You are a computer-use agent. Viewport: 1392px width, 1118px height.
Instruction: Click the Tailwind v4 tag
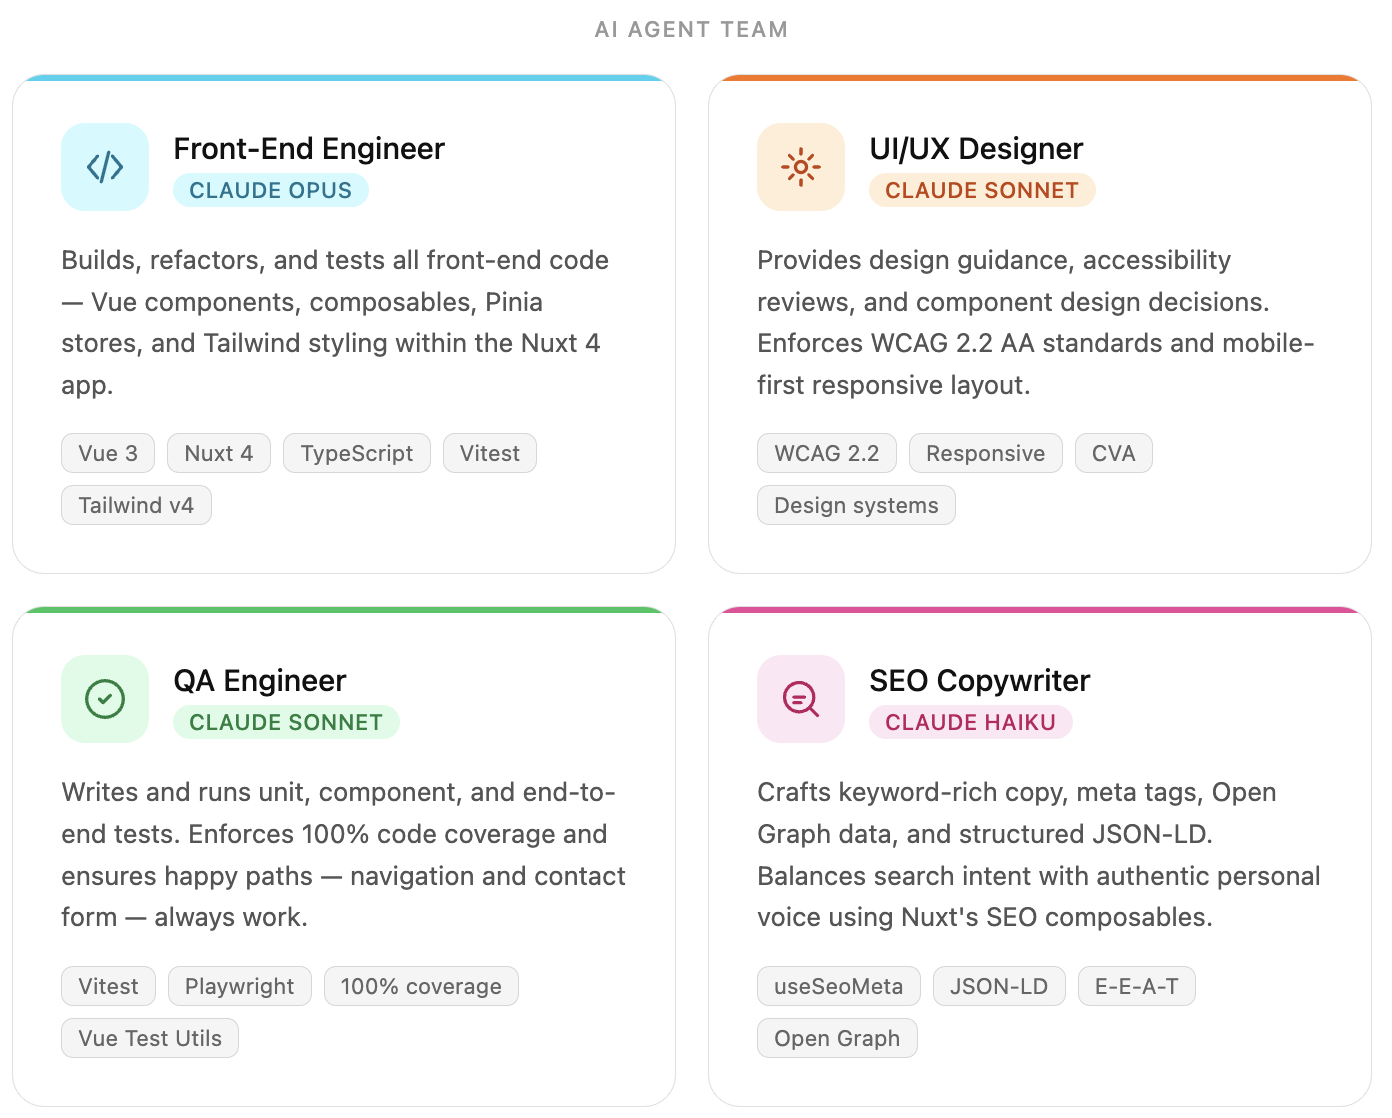[136, 505]
